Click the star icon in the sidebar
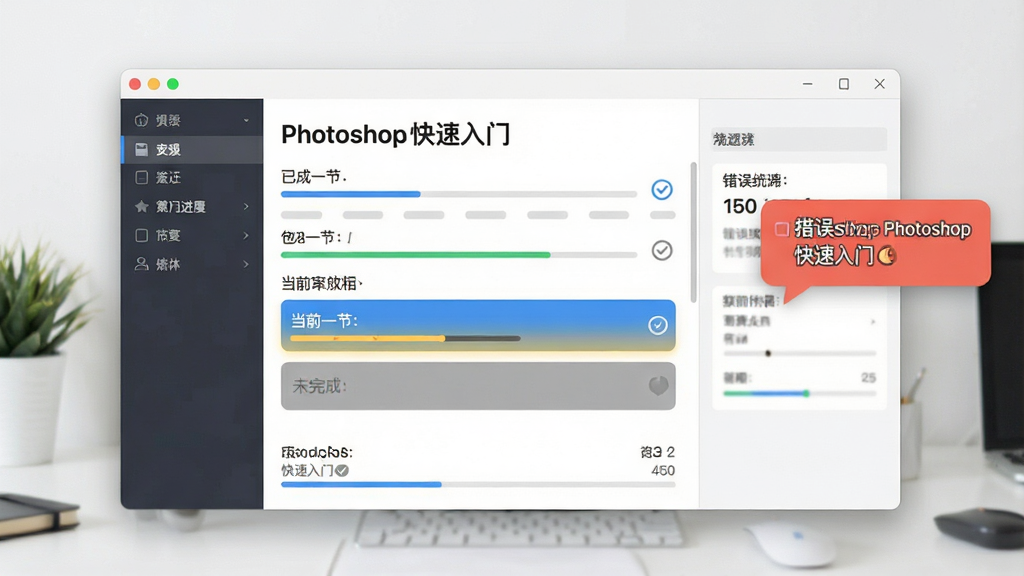The width and height of the screenshot is (1024, 576). click(x=141, y=206)
